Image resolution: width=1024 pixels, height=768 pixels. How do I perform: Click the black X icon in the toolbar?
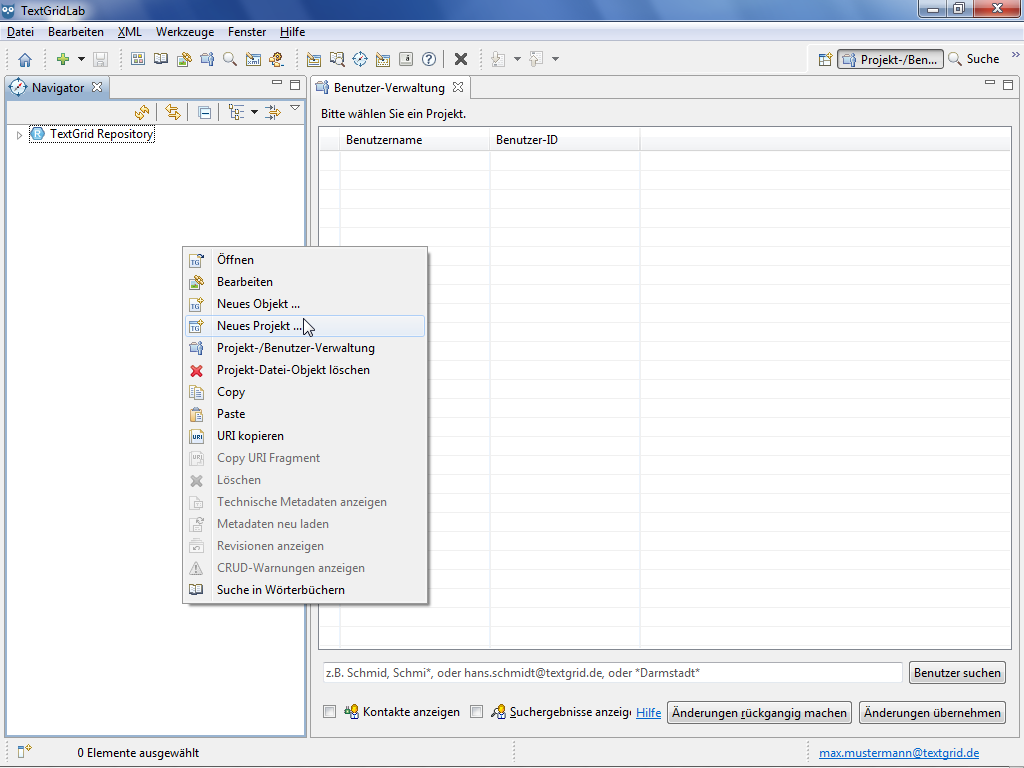[x=461, y=59]
